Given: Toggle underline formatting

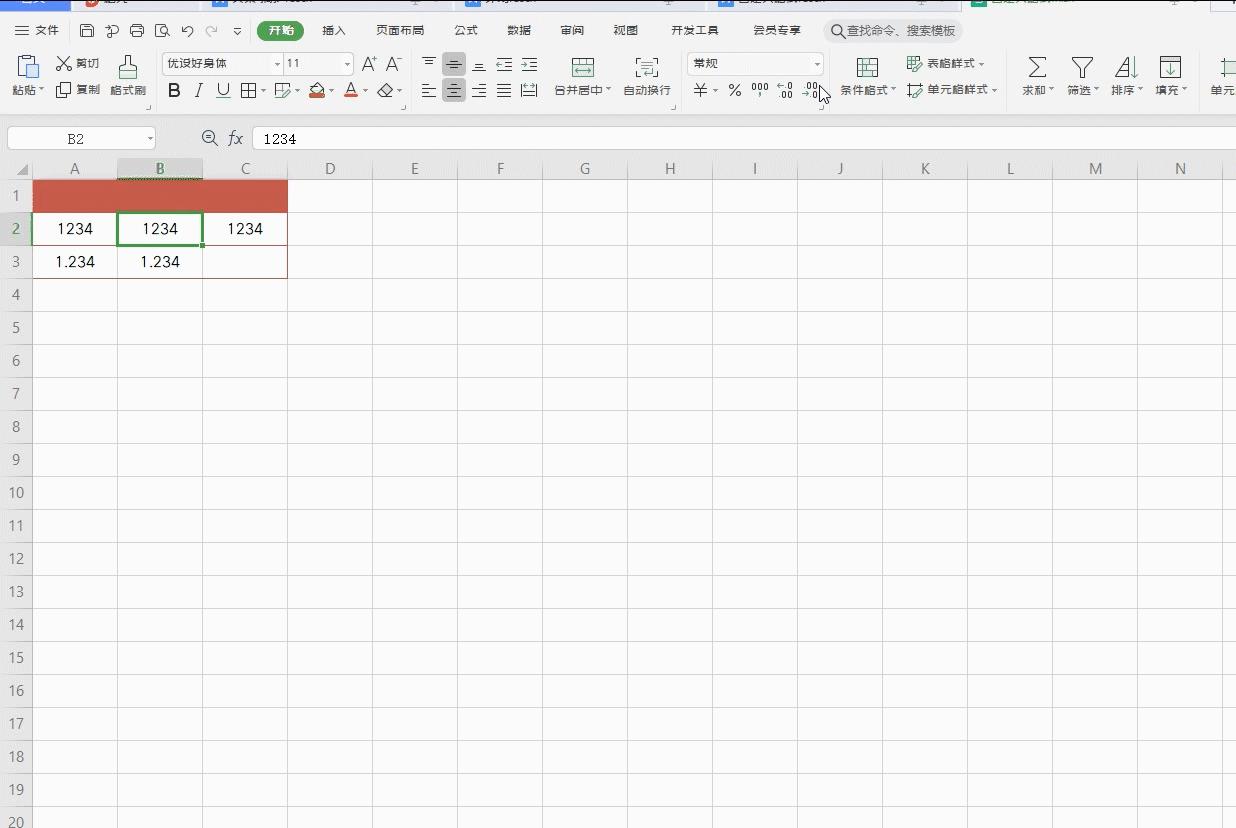Looking at the screenshot, I should (x=223, y=91).
